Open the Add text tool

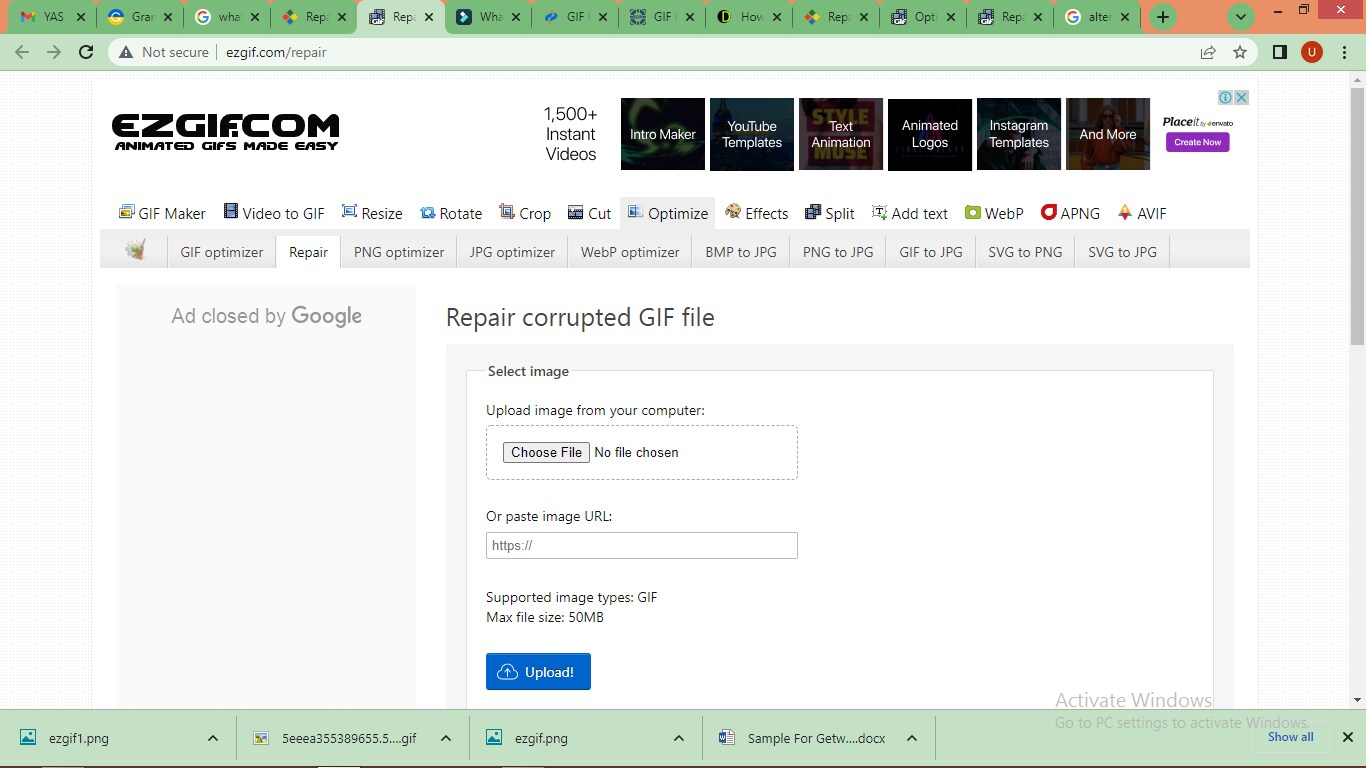909,213
